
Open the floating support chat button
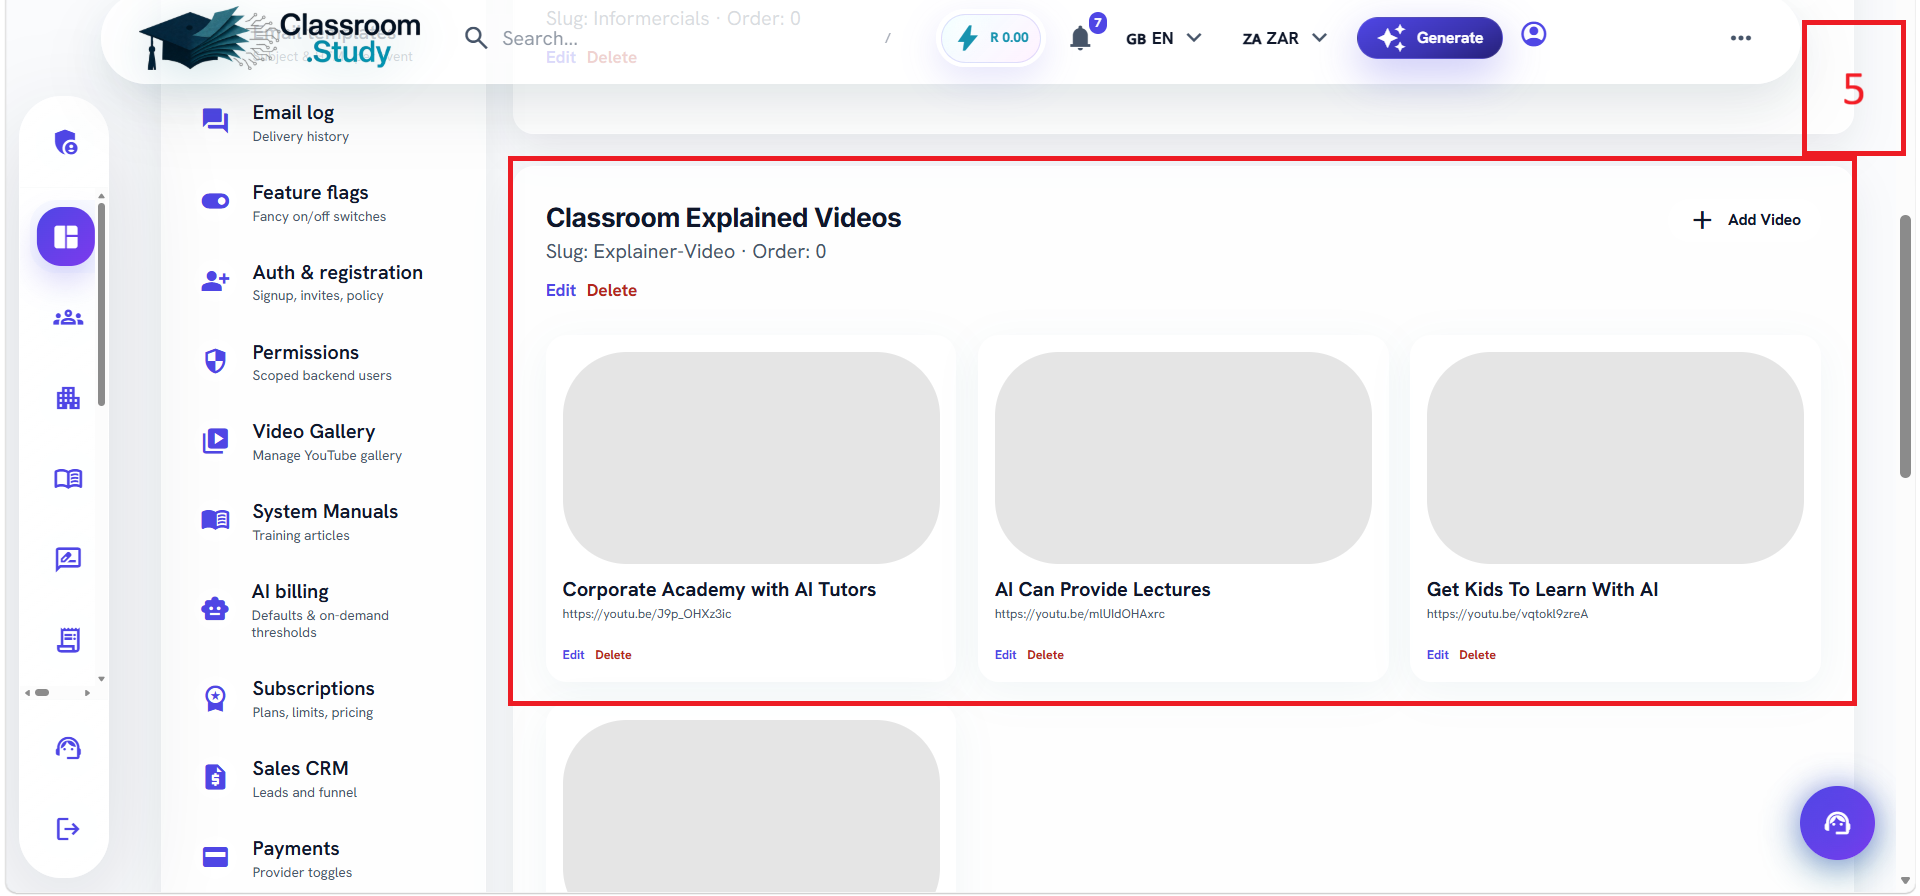[x=1837, y=823]
